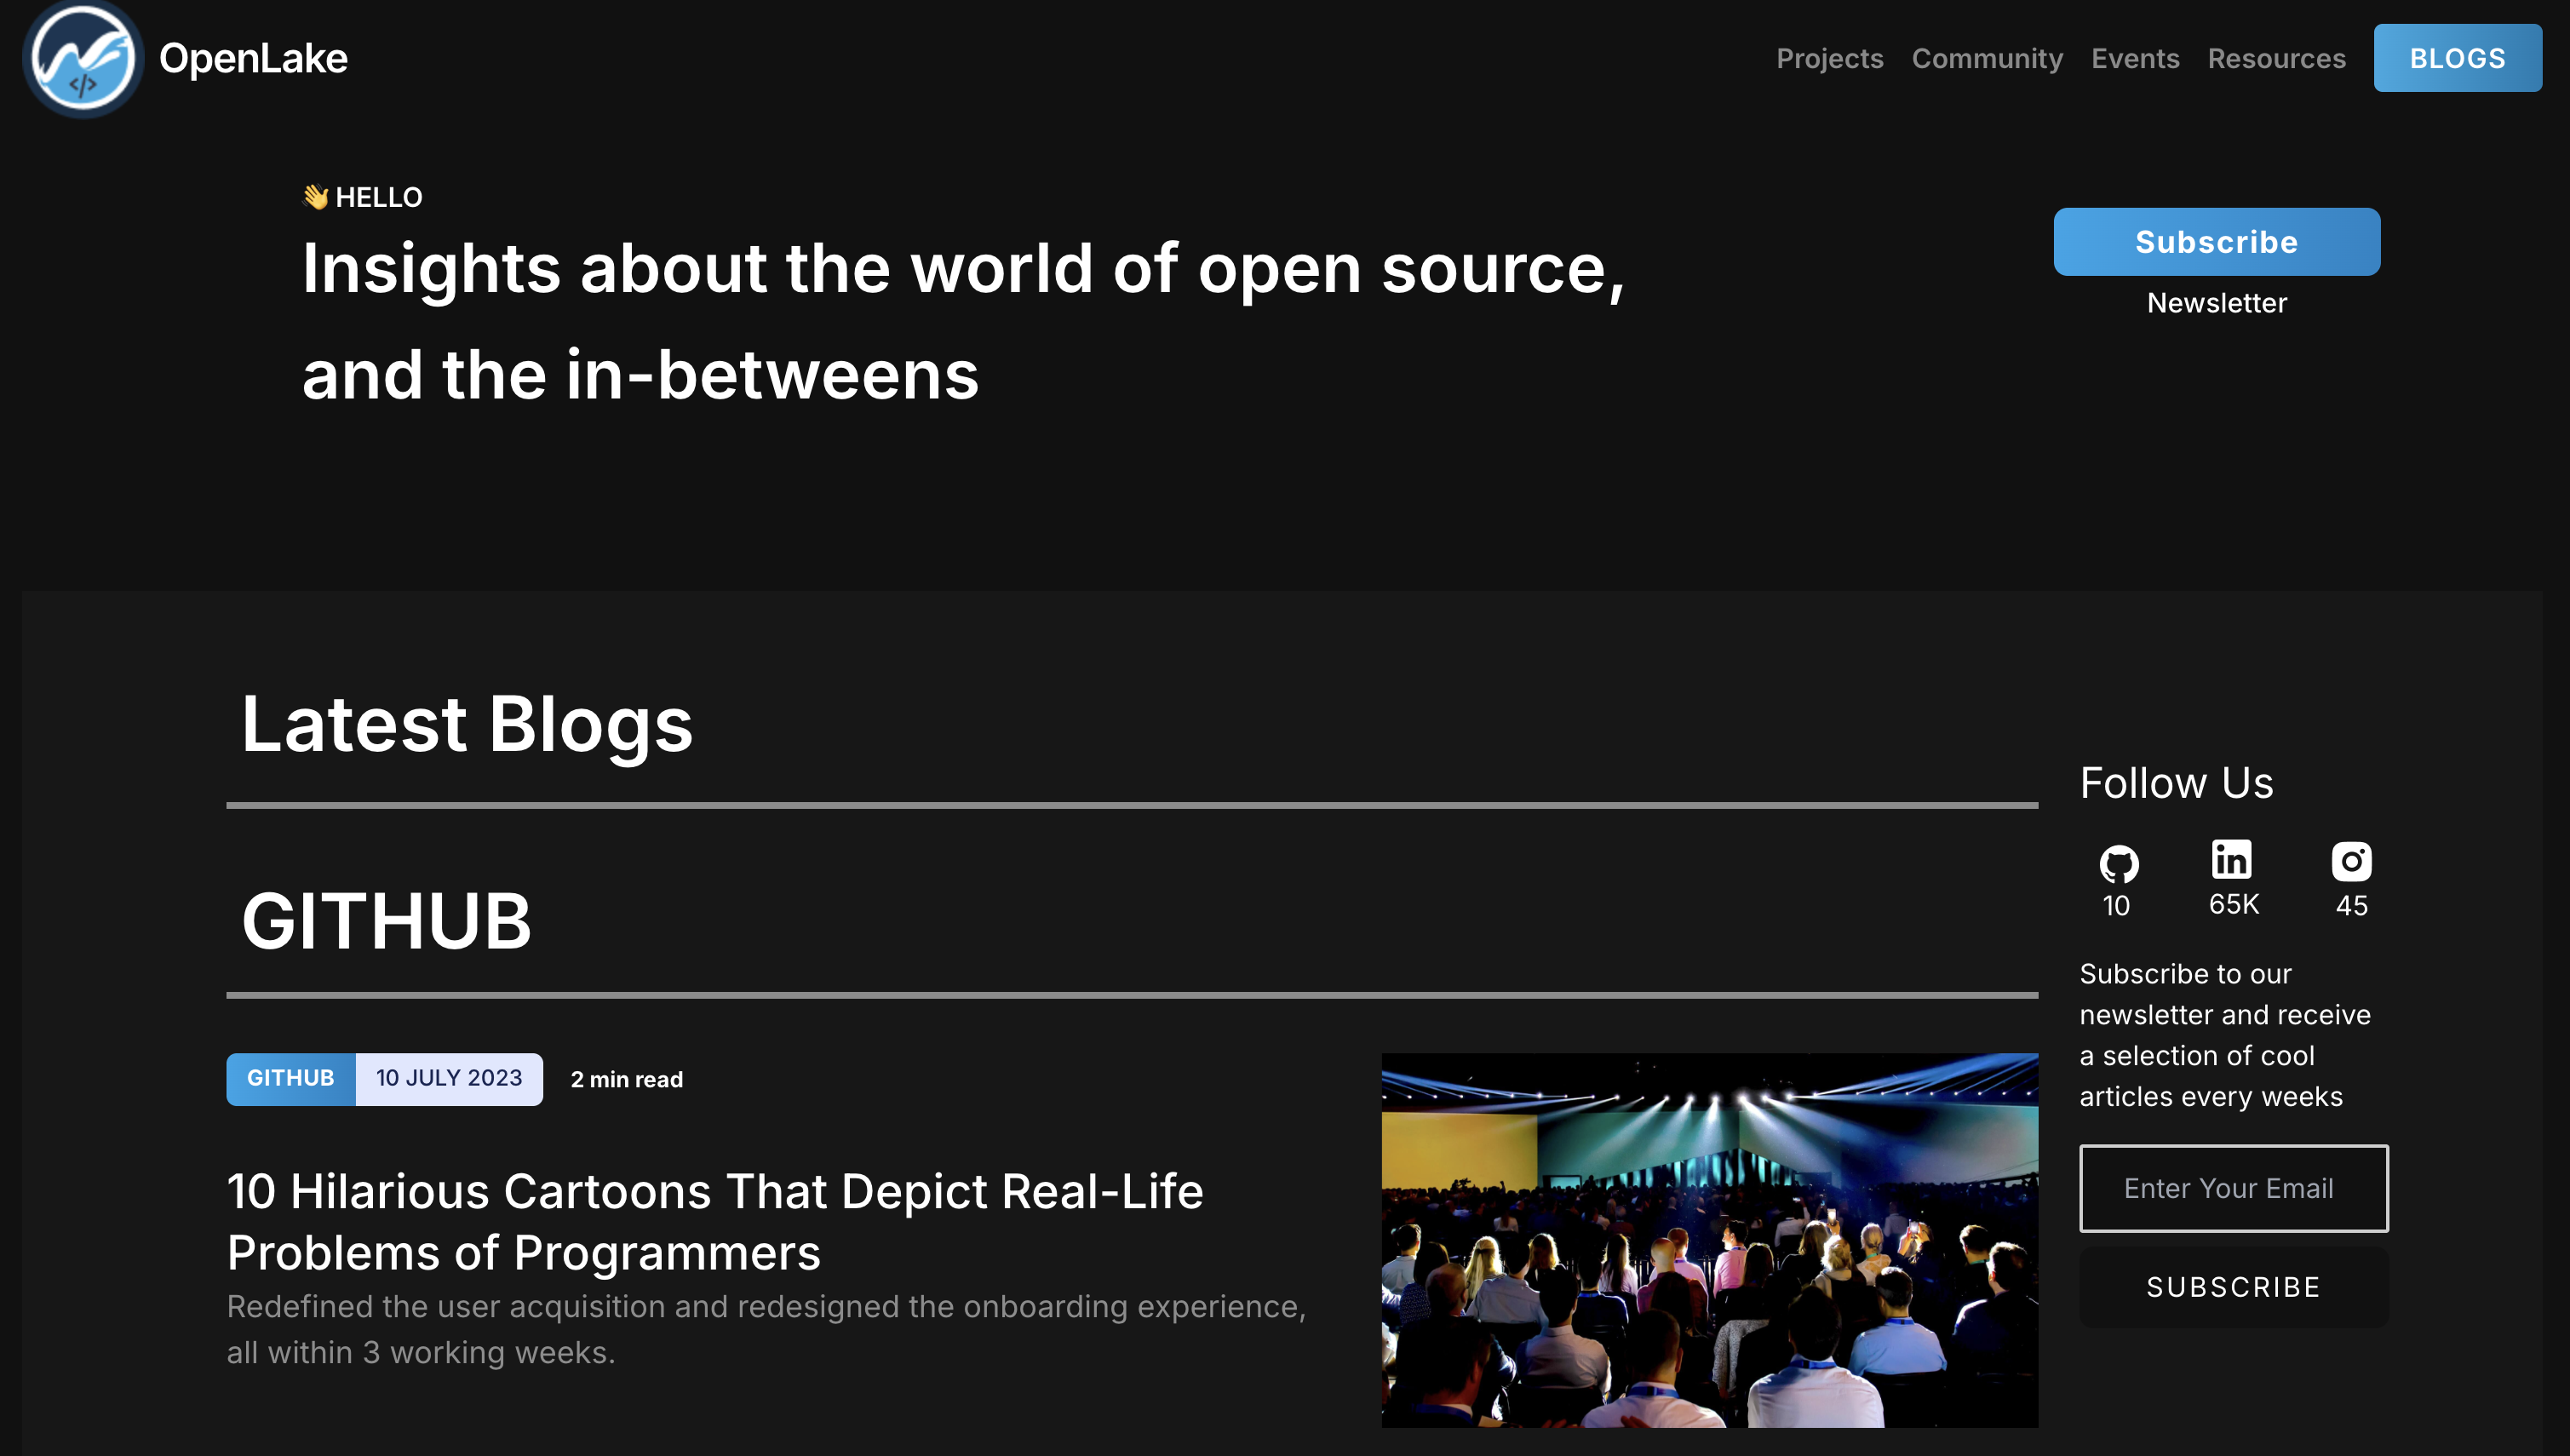Open the conference audience blog thumbnail

(x=1708, y=1239)
